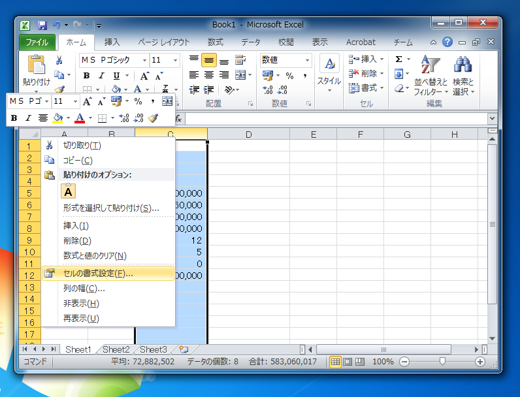Expand the mini toolbar font size dropdown
The width and height of the screenshot is (520, 397).
click(x=75, y=101)
